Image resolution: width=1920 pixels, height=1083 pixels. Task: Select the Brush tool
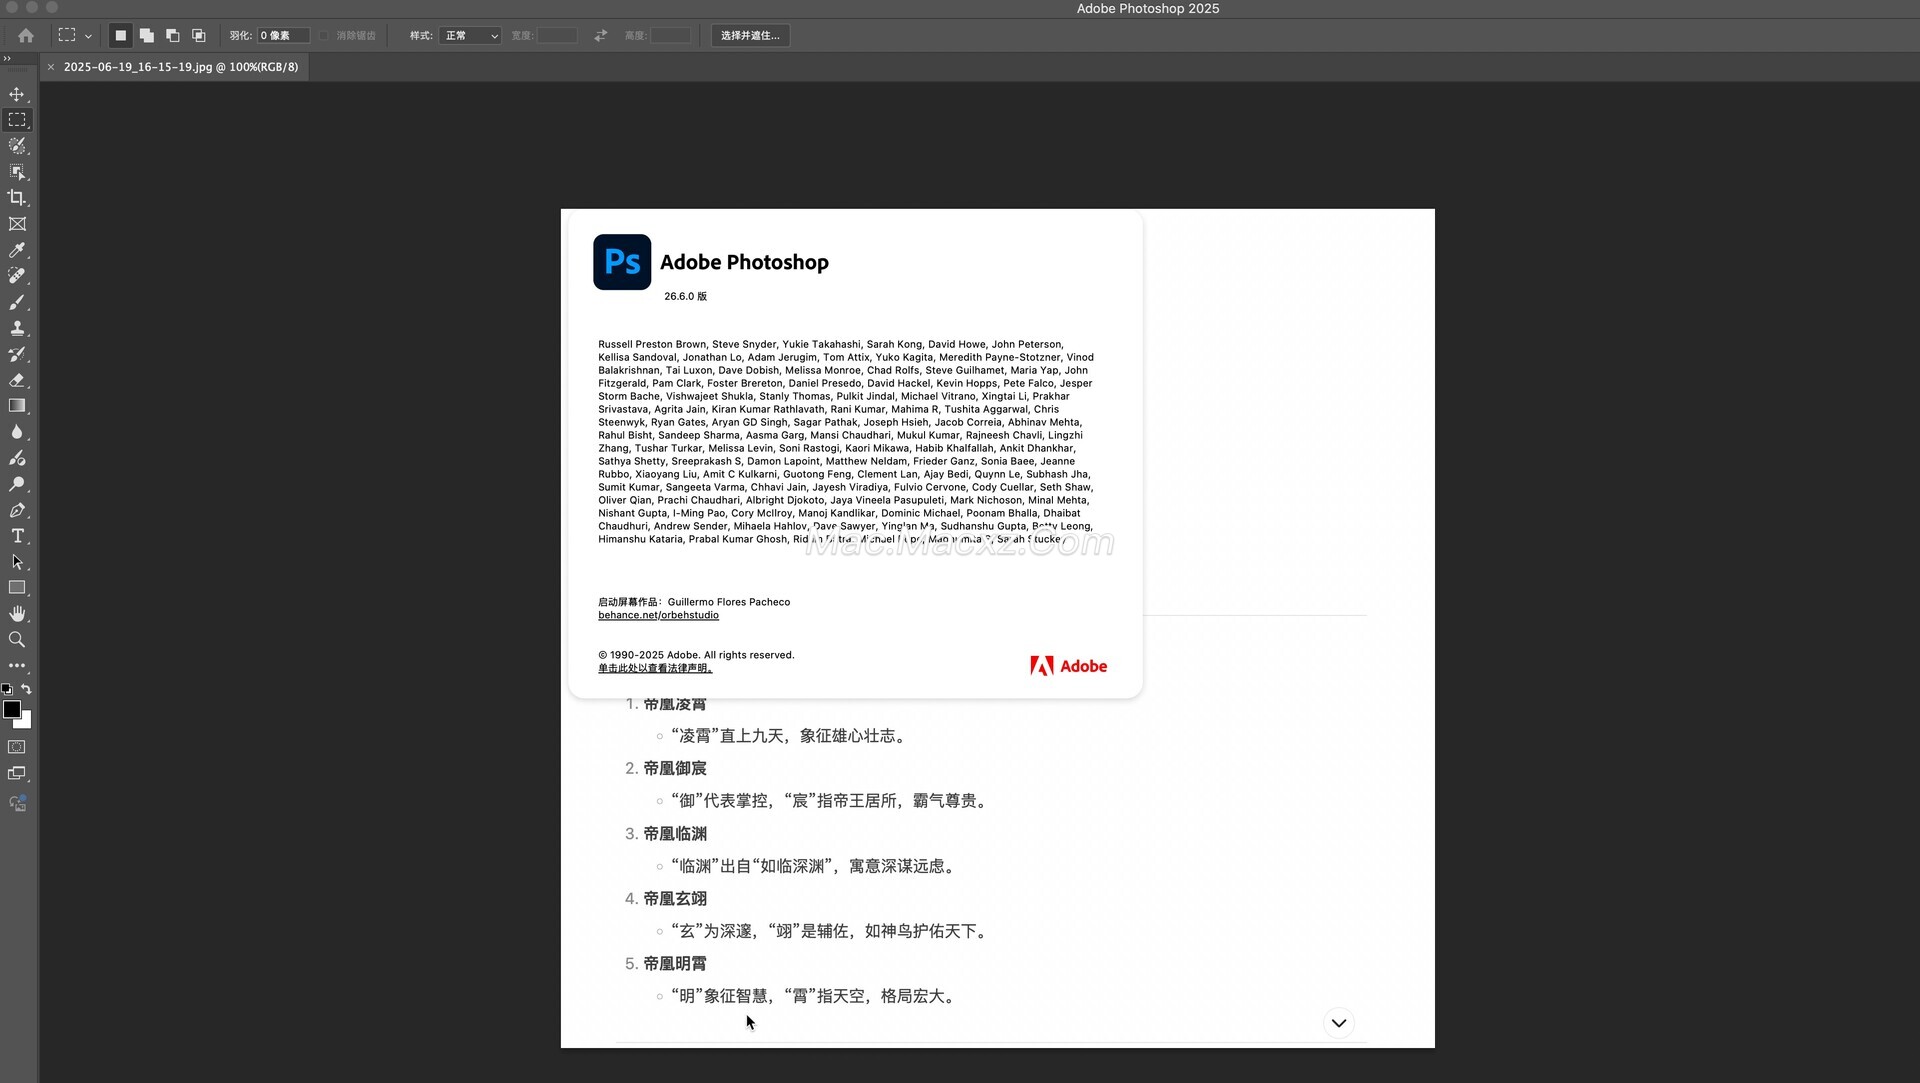17,302
